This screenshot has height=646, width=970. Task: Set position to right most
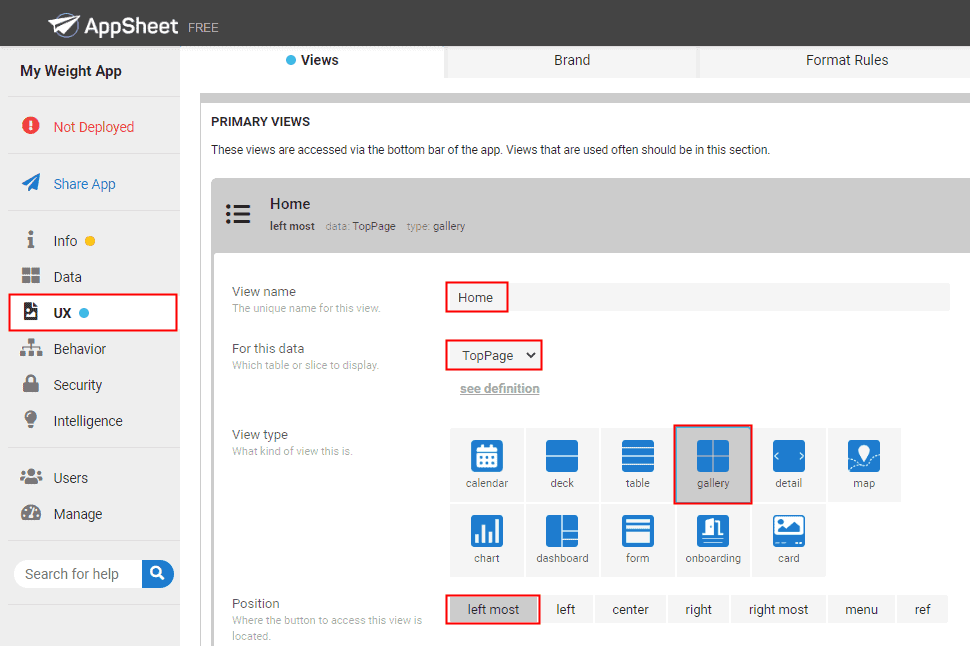click(x=778, y=609)
